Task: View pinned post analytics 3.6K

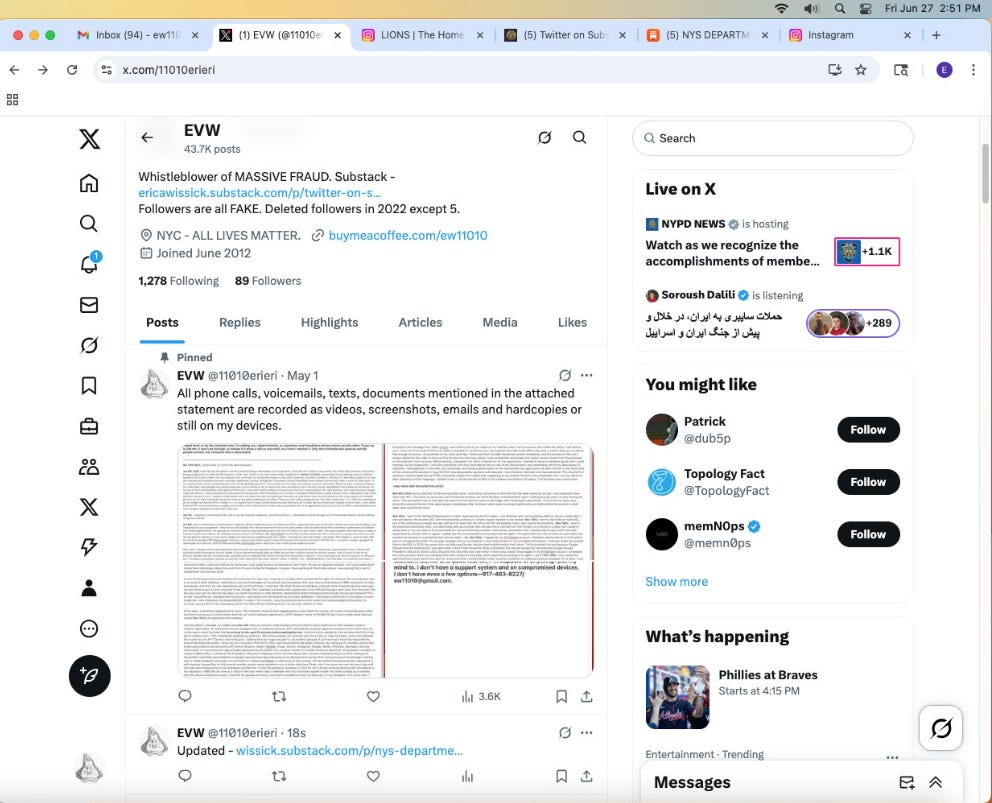Action: [x=481, y=696]
